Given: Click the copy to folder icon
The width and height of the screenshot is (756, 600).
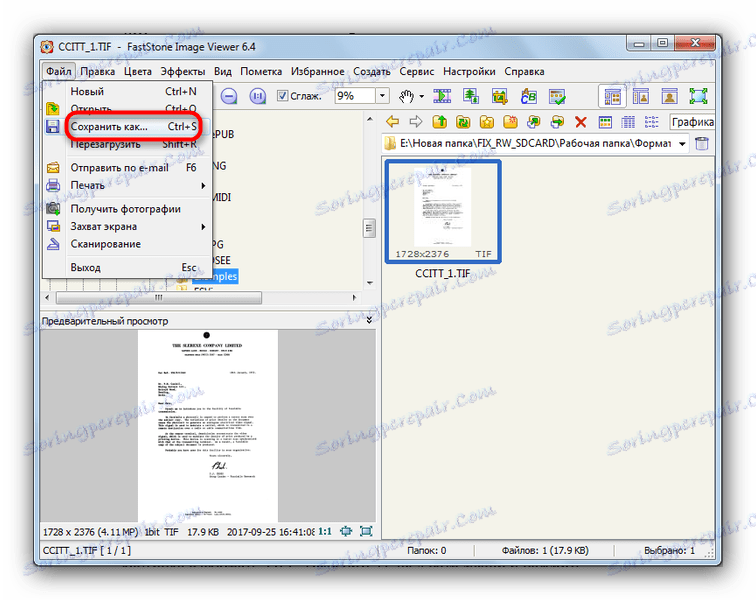Looking at the screenshot, I should point(534,122).
